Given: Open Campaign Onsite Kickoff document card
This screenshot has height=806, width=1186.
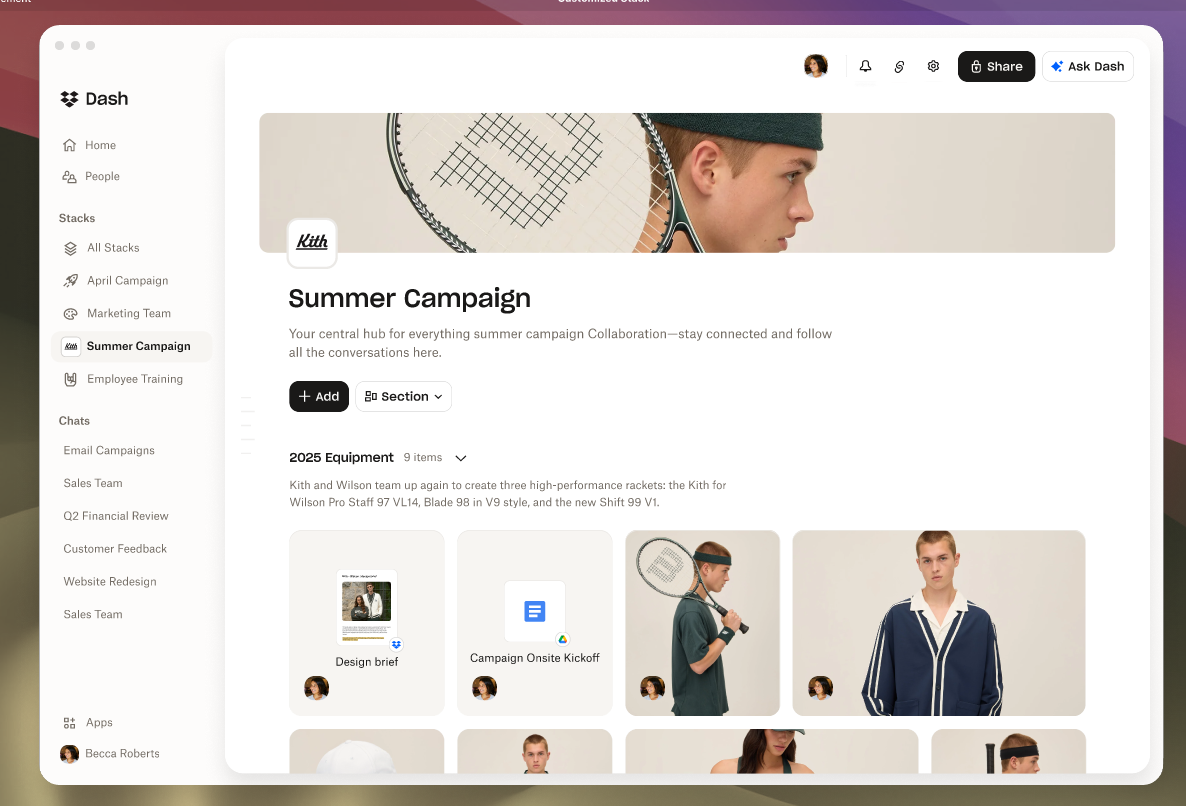Looking at the screenshot, I should click(535, 623).
